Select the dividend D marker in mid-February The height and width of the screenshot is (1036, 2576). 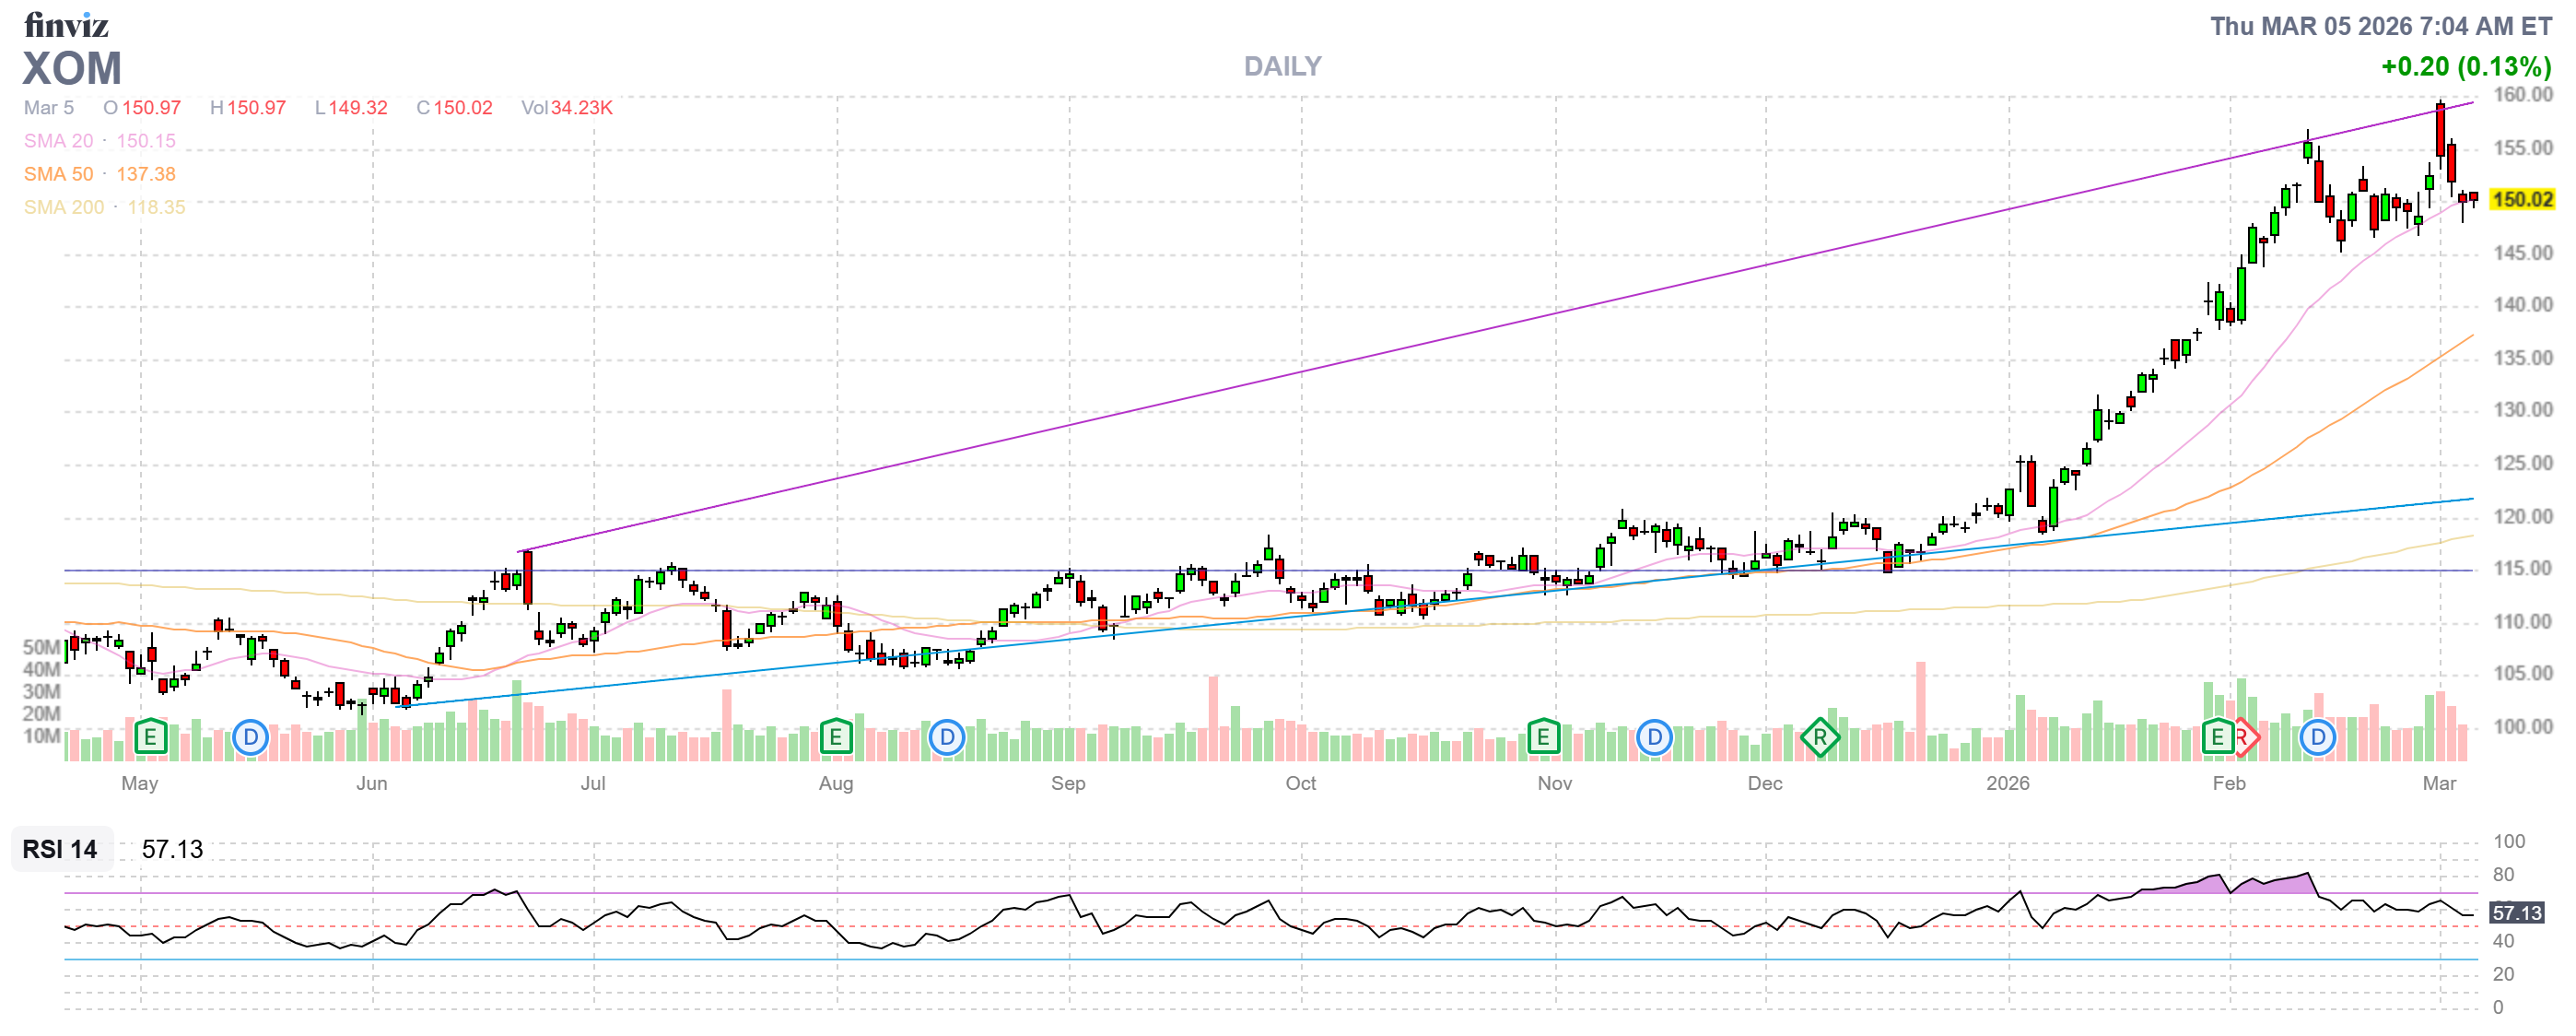[x=2317, y=738]
